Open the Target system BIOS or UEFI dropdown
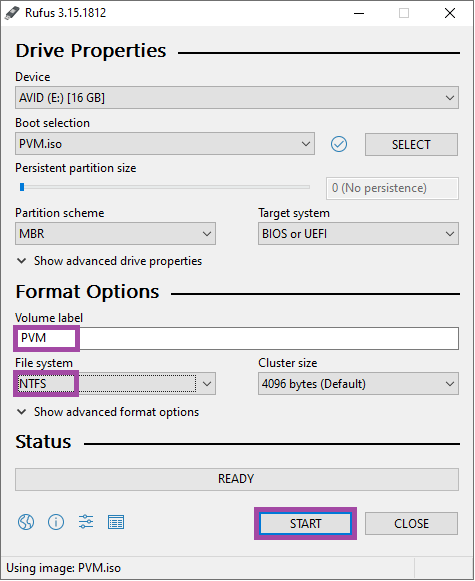The width and height of the screenshot is (475, 581). [x=358, y=234]
